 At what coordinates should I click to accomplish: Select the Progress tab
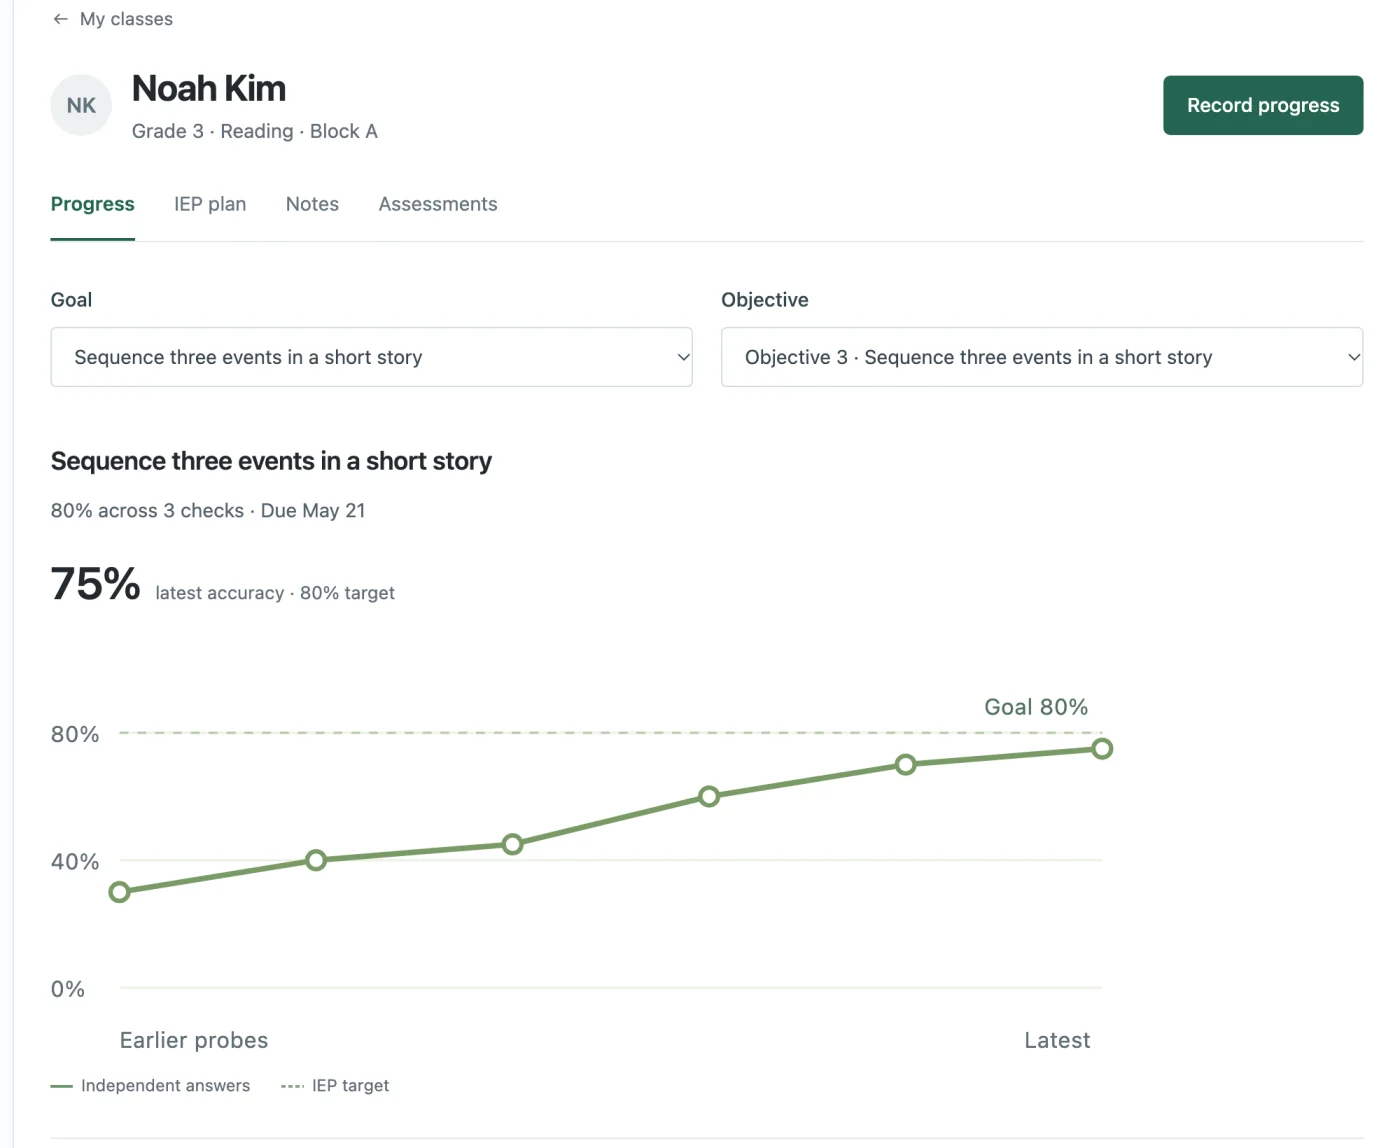[93, 204]
